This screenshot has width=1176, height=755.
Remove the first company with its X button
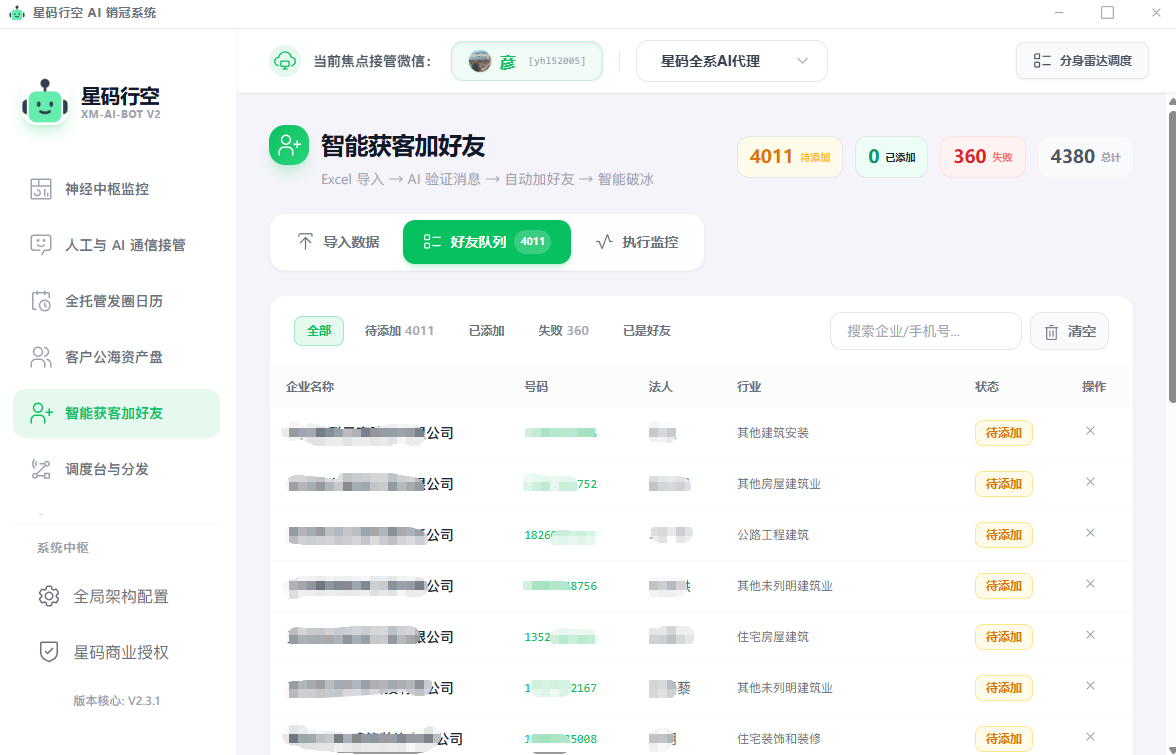click(x=1090, y=430)
